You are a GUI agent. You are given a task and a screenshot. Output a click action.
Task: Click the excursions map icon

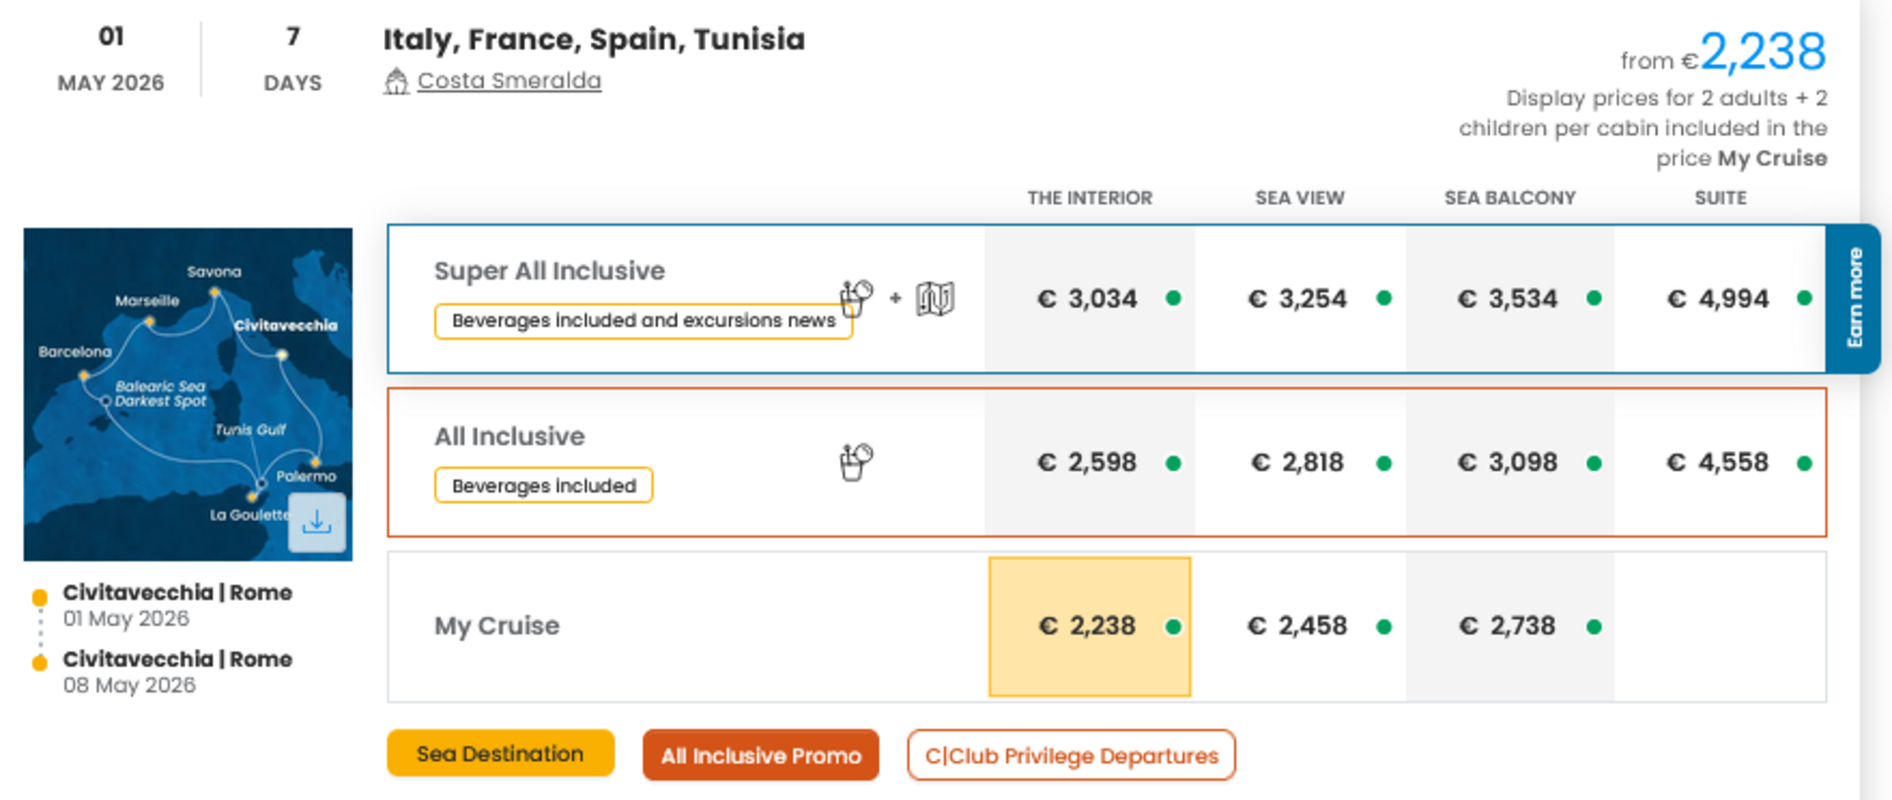coord(935,298)
